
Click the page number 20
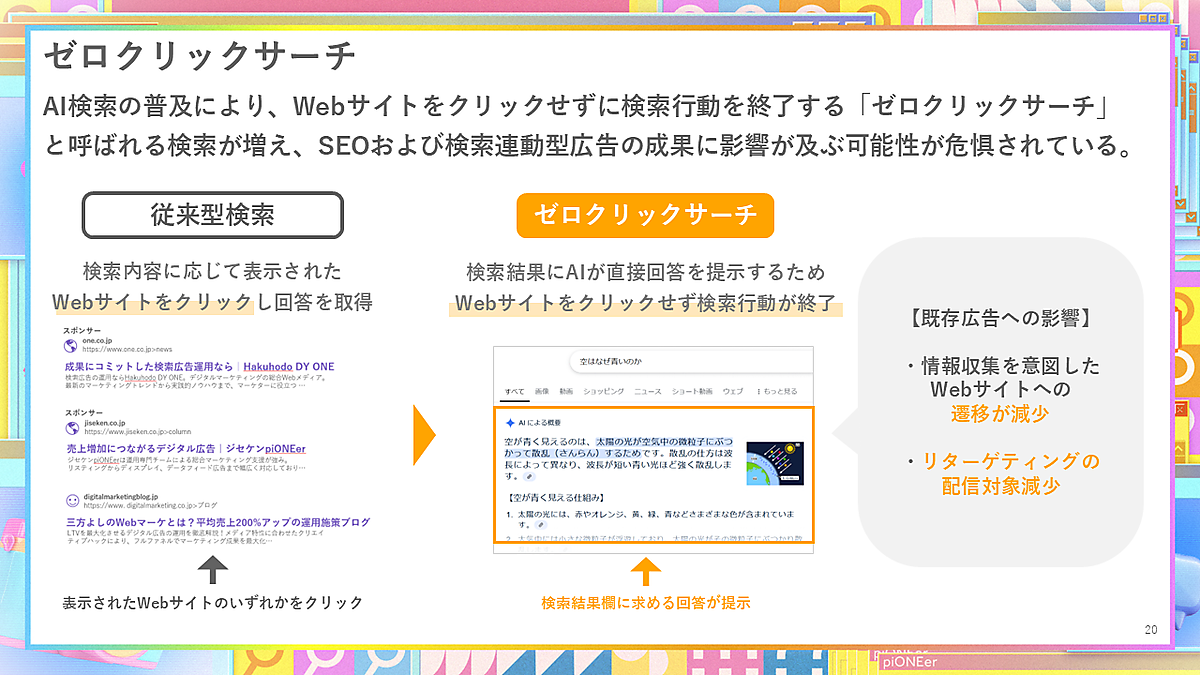point(1150,630)
